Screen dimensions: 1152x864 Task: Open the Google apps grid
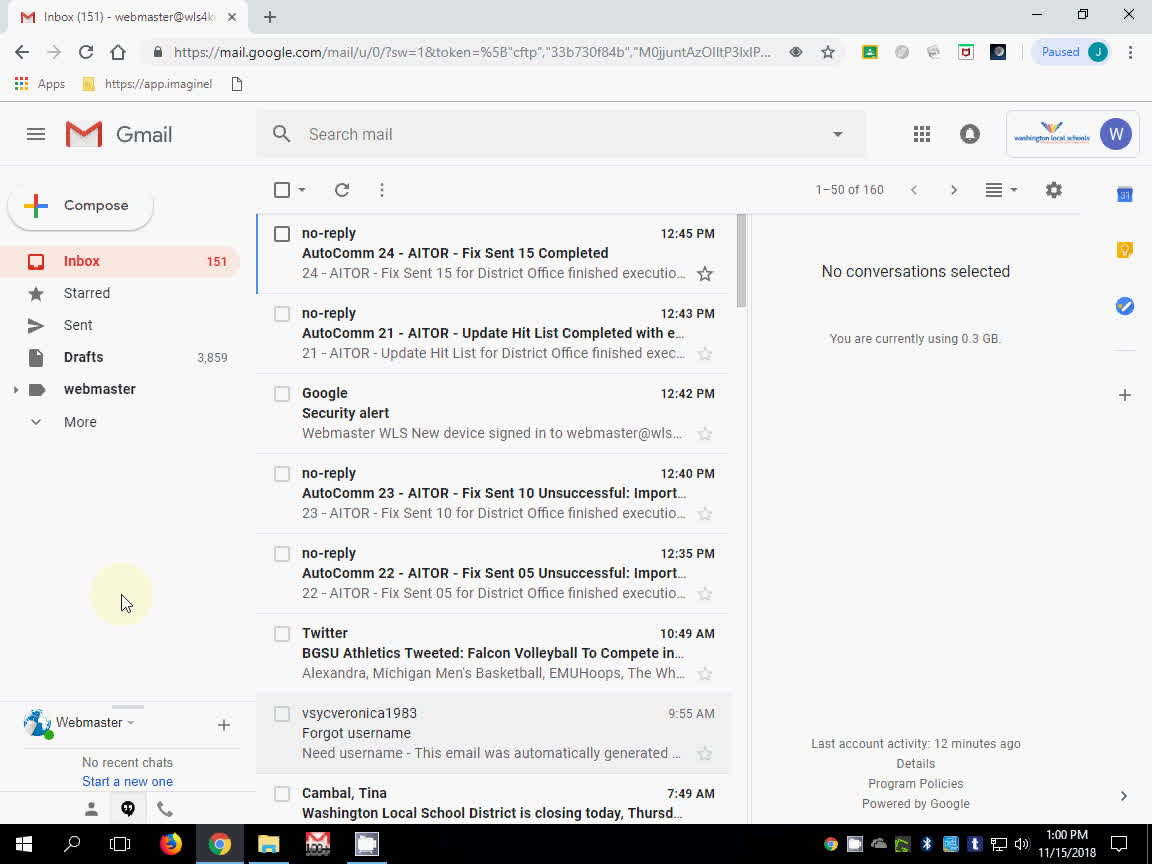click(921, 132)
